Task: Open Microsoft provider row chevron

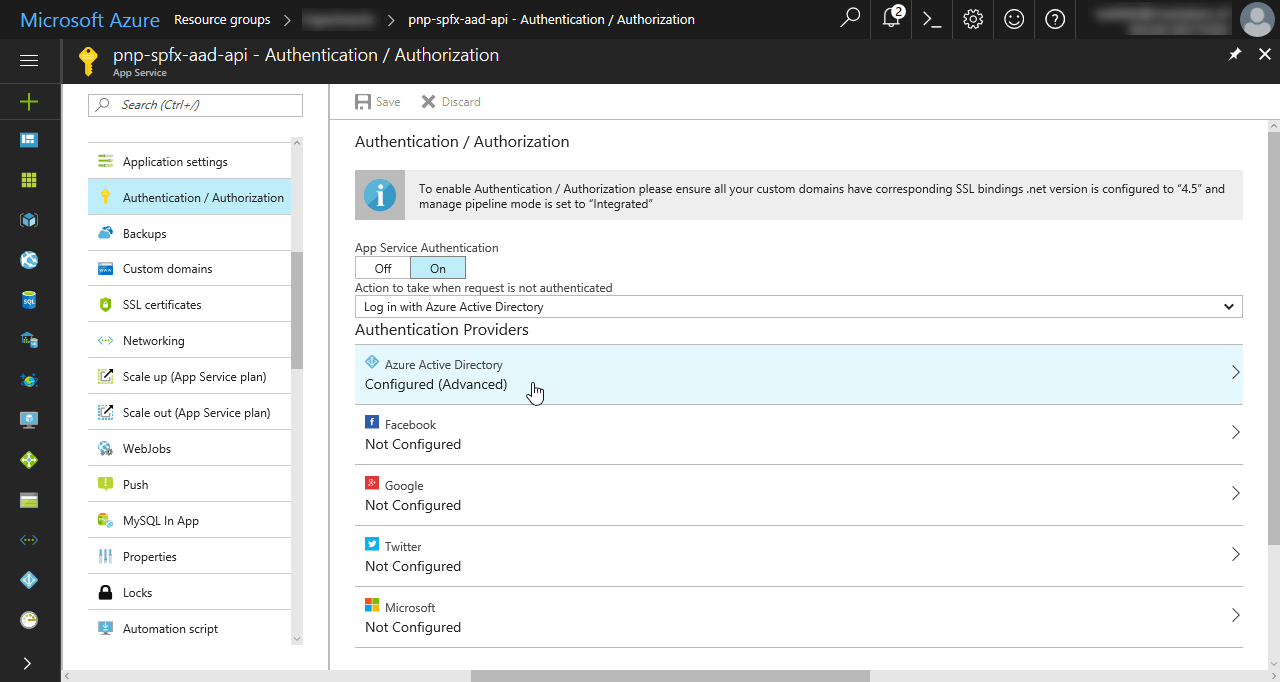Action: [x=1235, y=616]
